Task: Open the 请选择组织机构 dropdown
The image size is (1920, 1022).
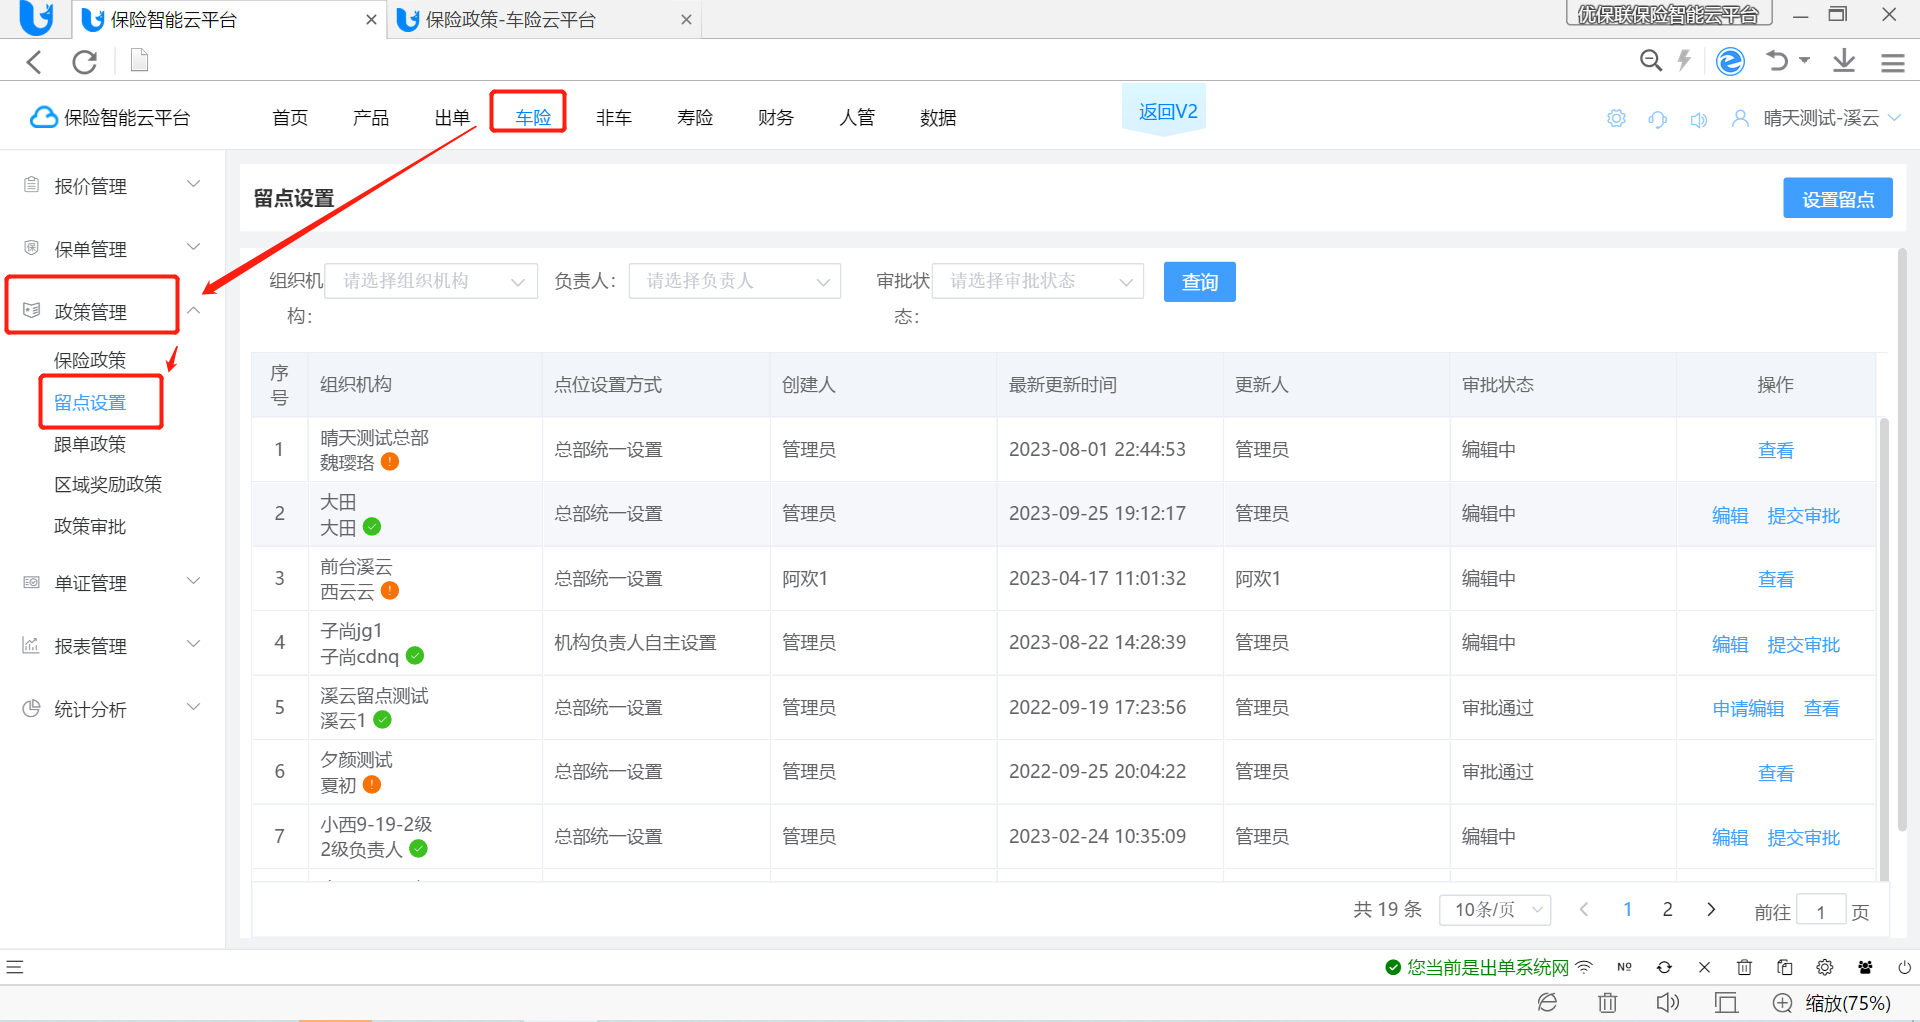Action: [431, 281]
